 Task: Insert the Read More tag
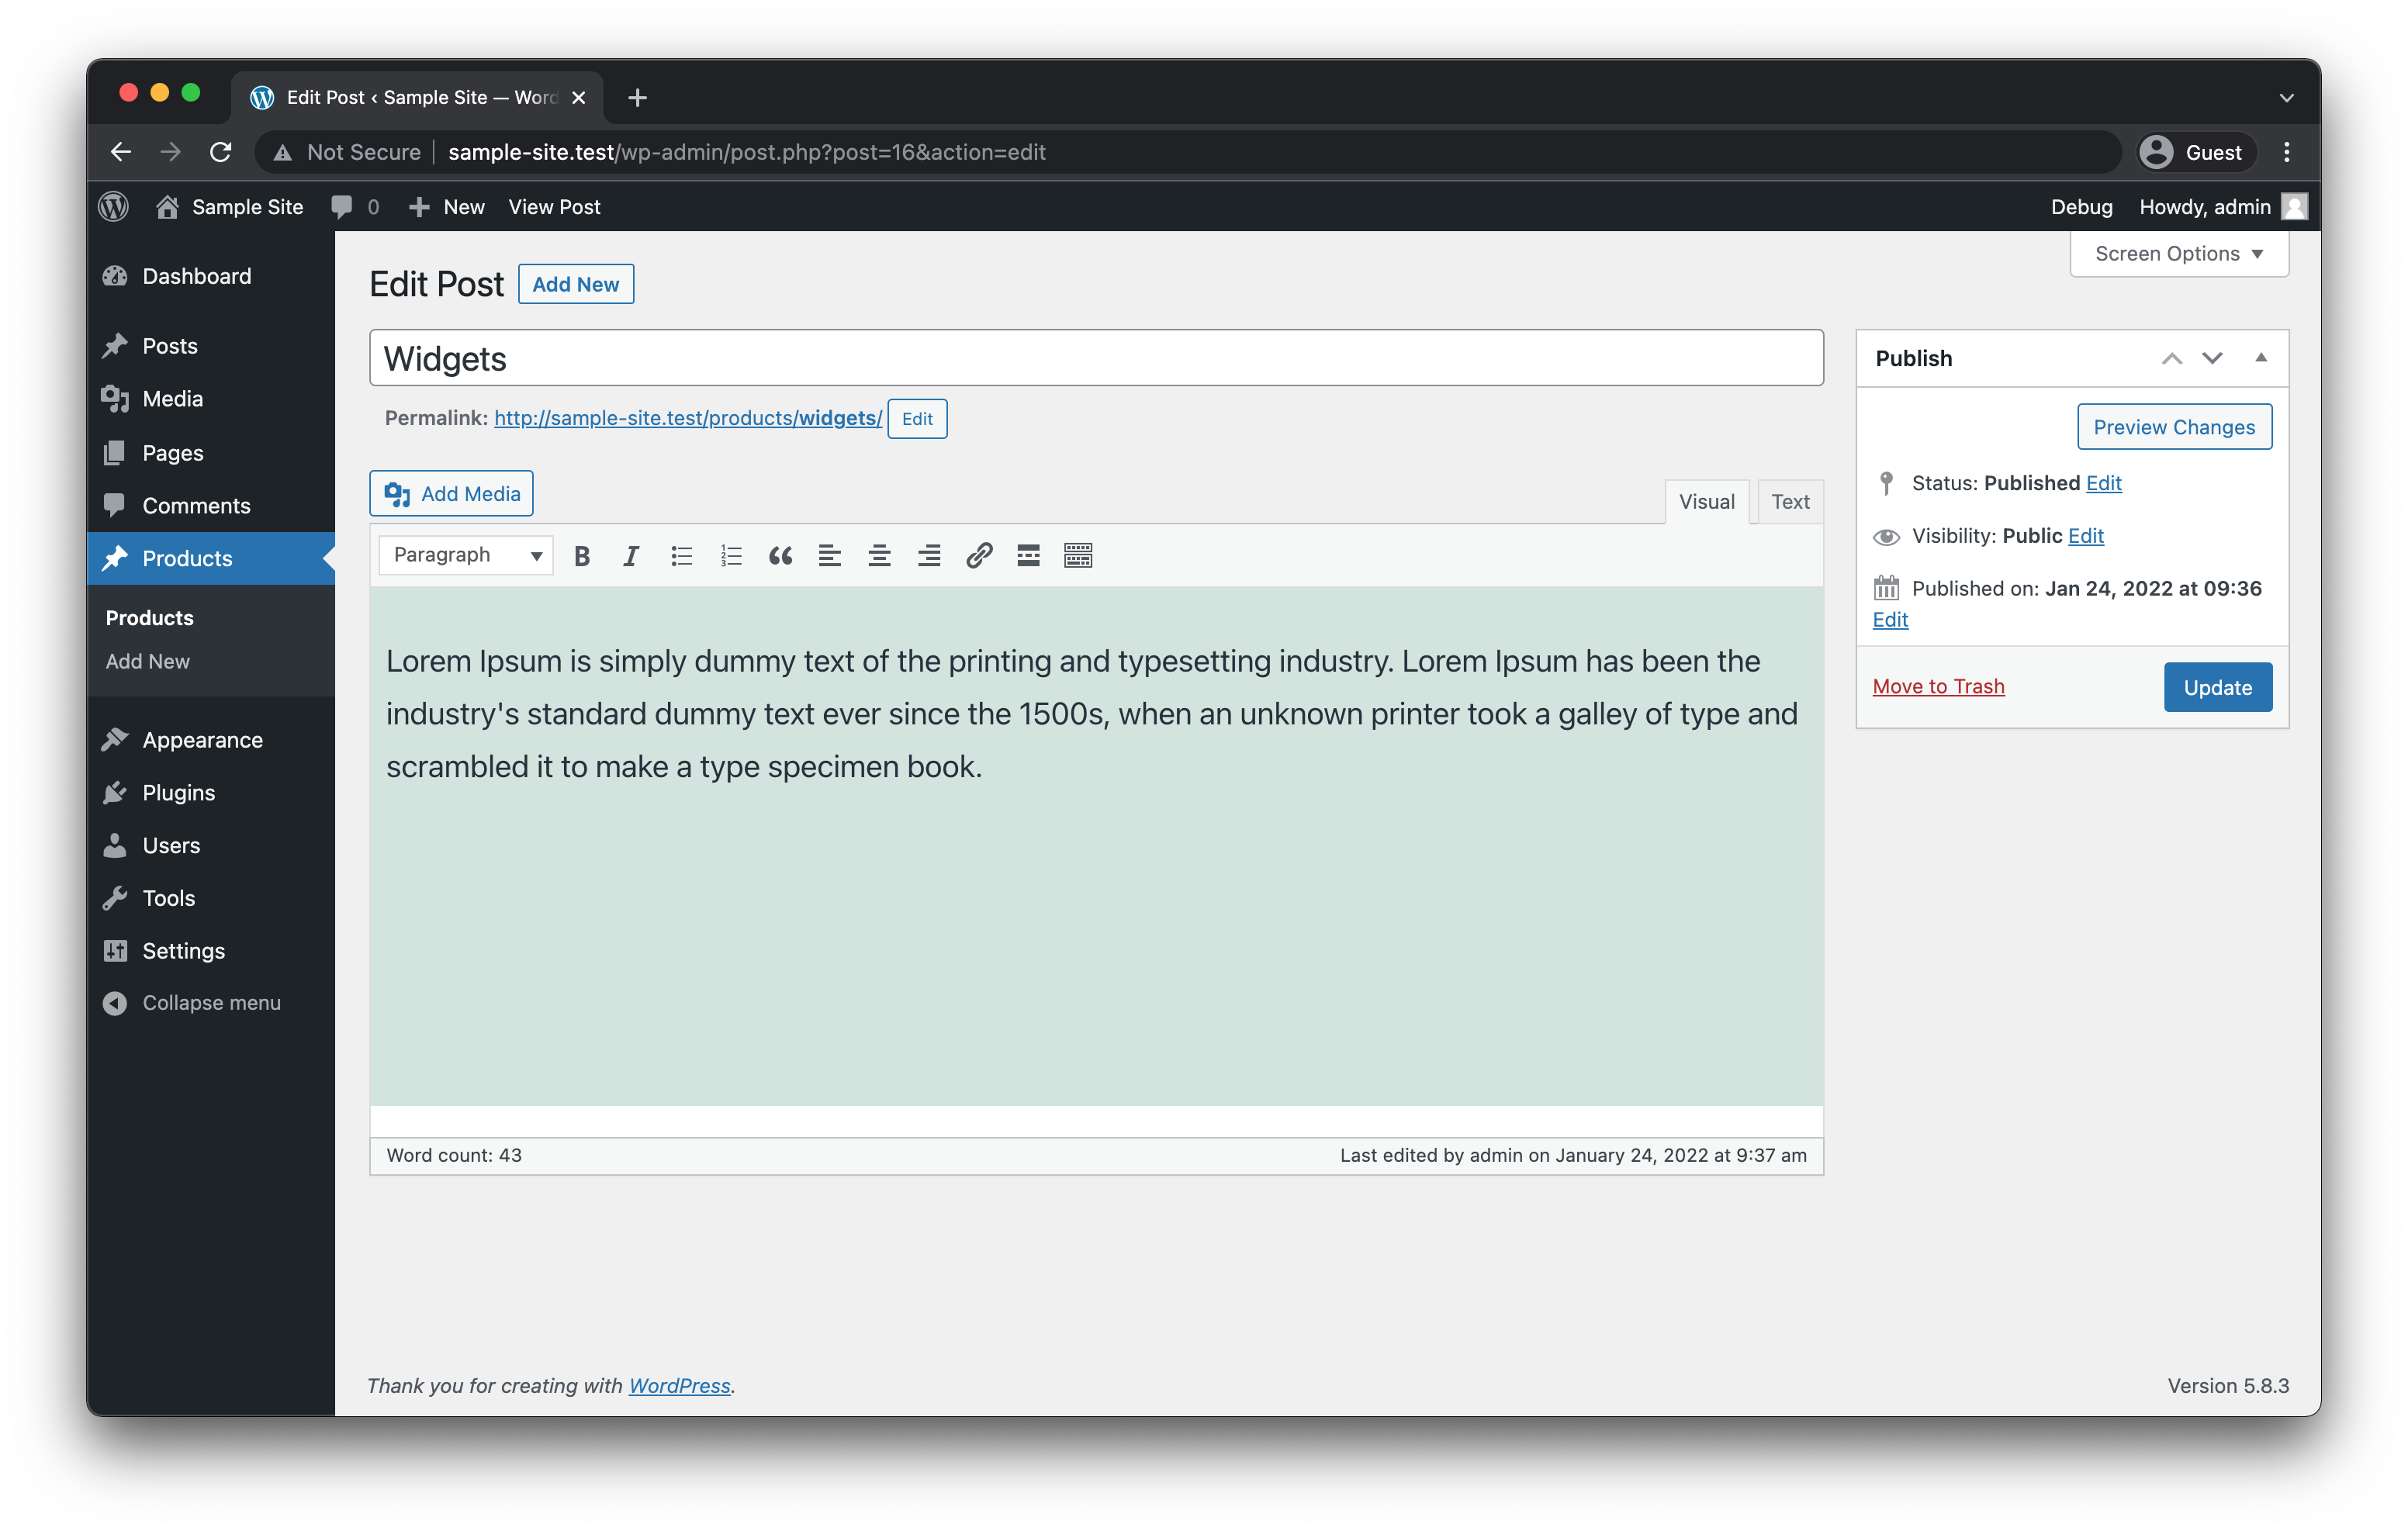point(1027,556)
